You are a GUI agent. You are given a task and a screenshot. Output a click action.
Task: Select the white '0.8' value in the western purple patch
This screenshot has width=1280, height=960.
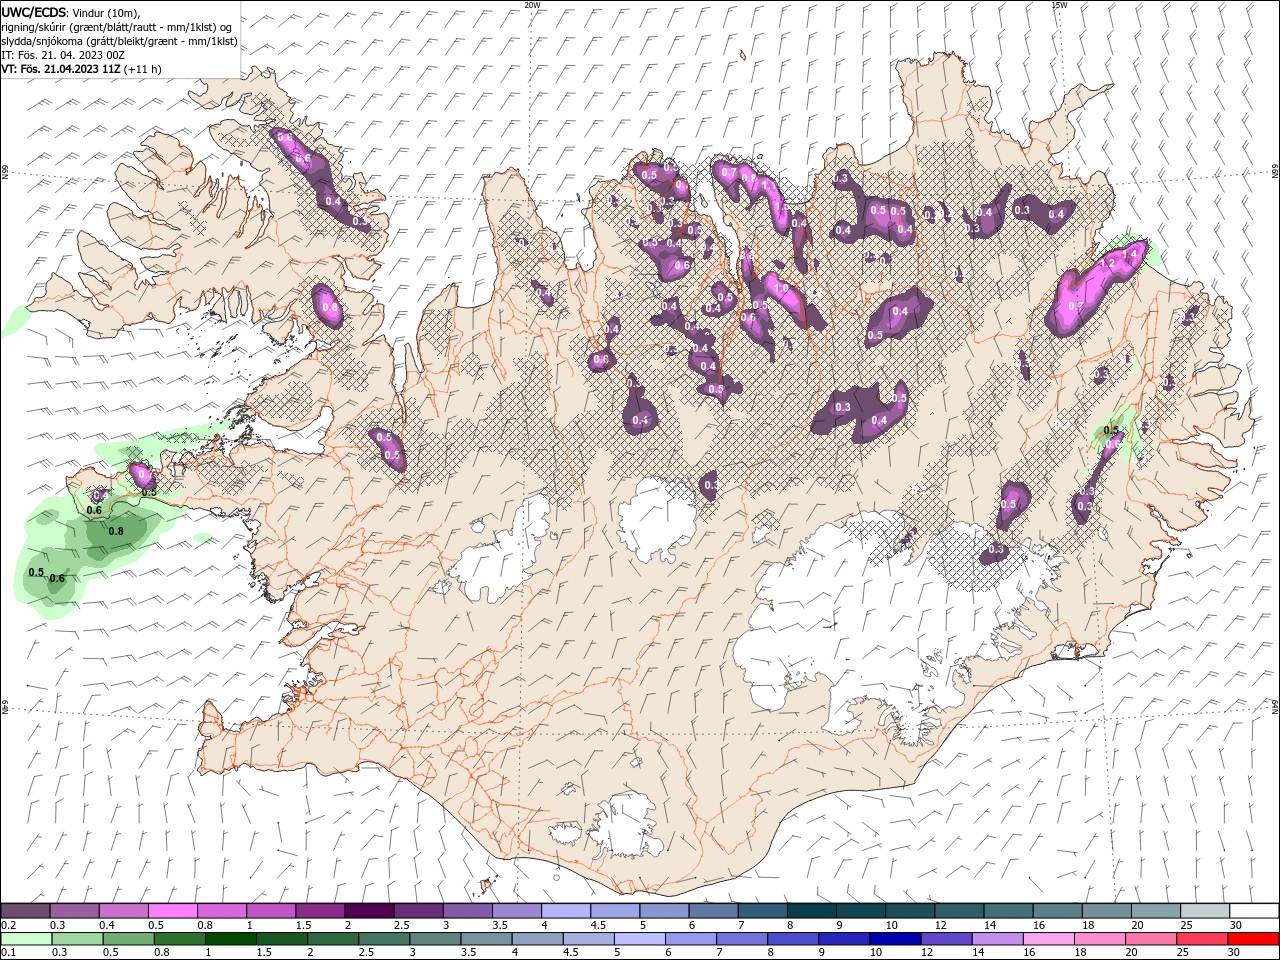(331, 309)
